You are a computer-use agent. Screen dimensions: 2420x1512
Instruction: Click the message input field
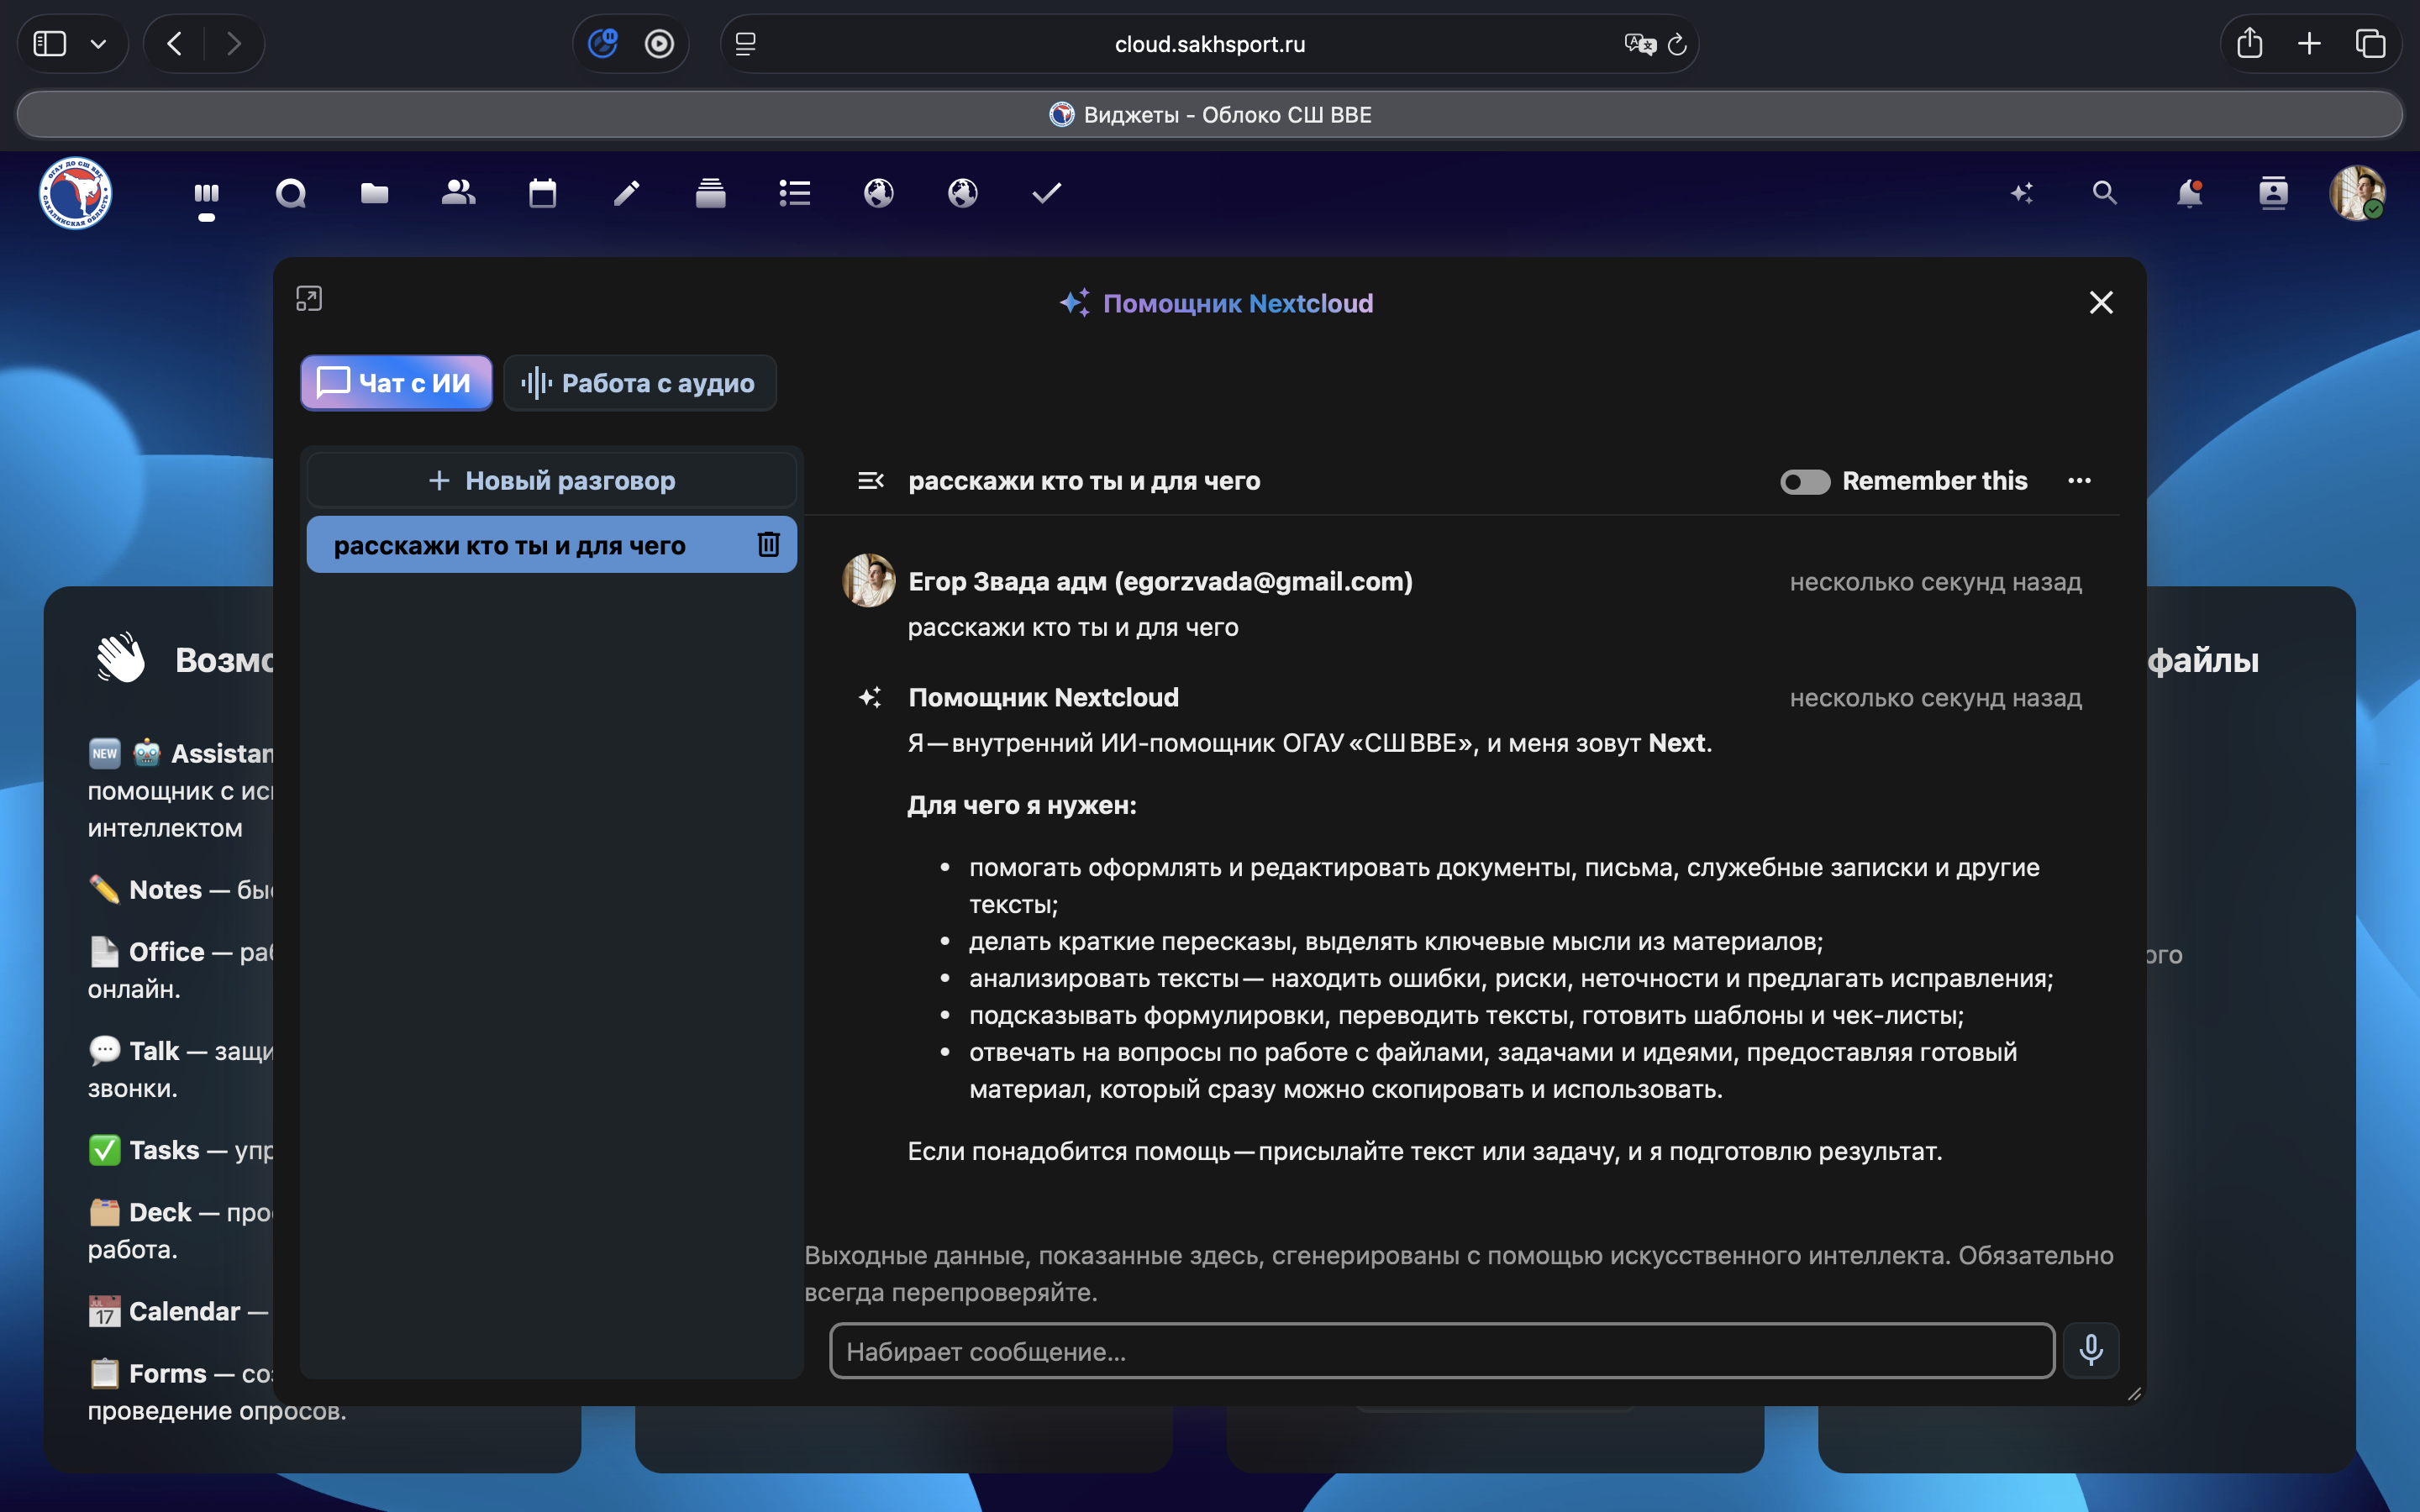click(x=1442, y=1351)
